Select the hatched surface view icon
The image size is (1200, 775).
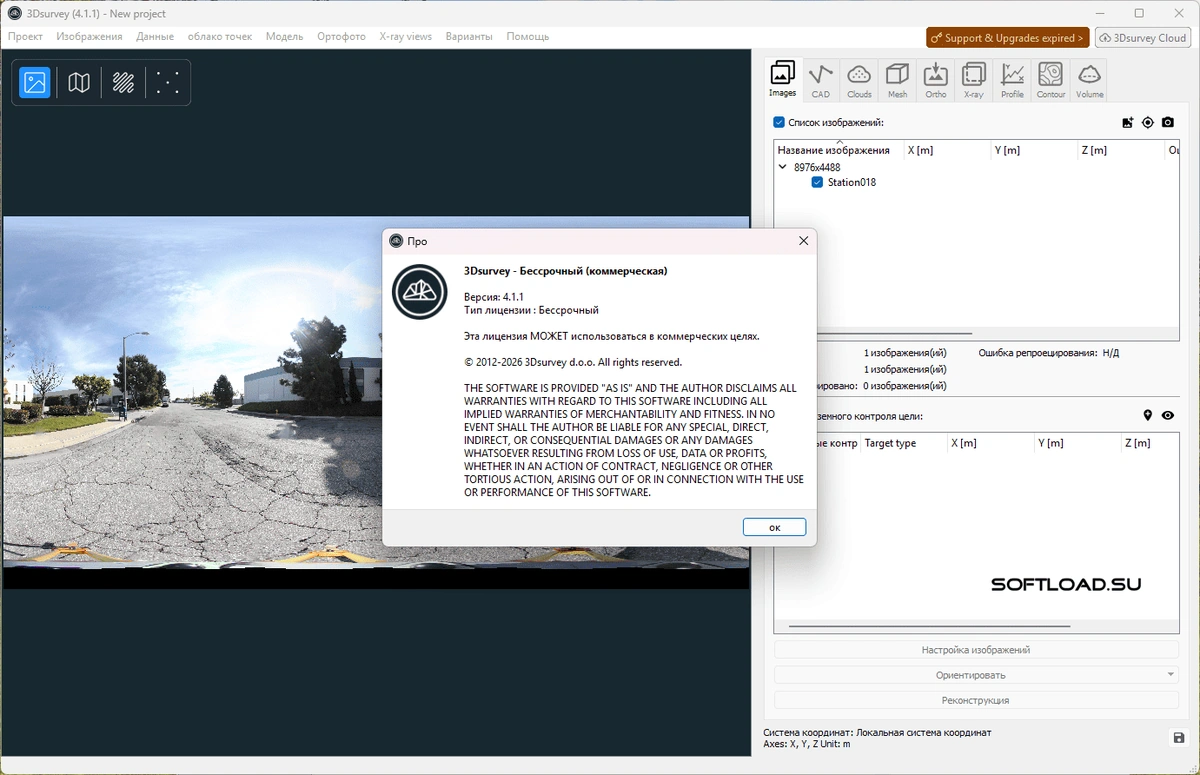click(x=124, y=82)
